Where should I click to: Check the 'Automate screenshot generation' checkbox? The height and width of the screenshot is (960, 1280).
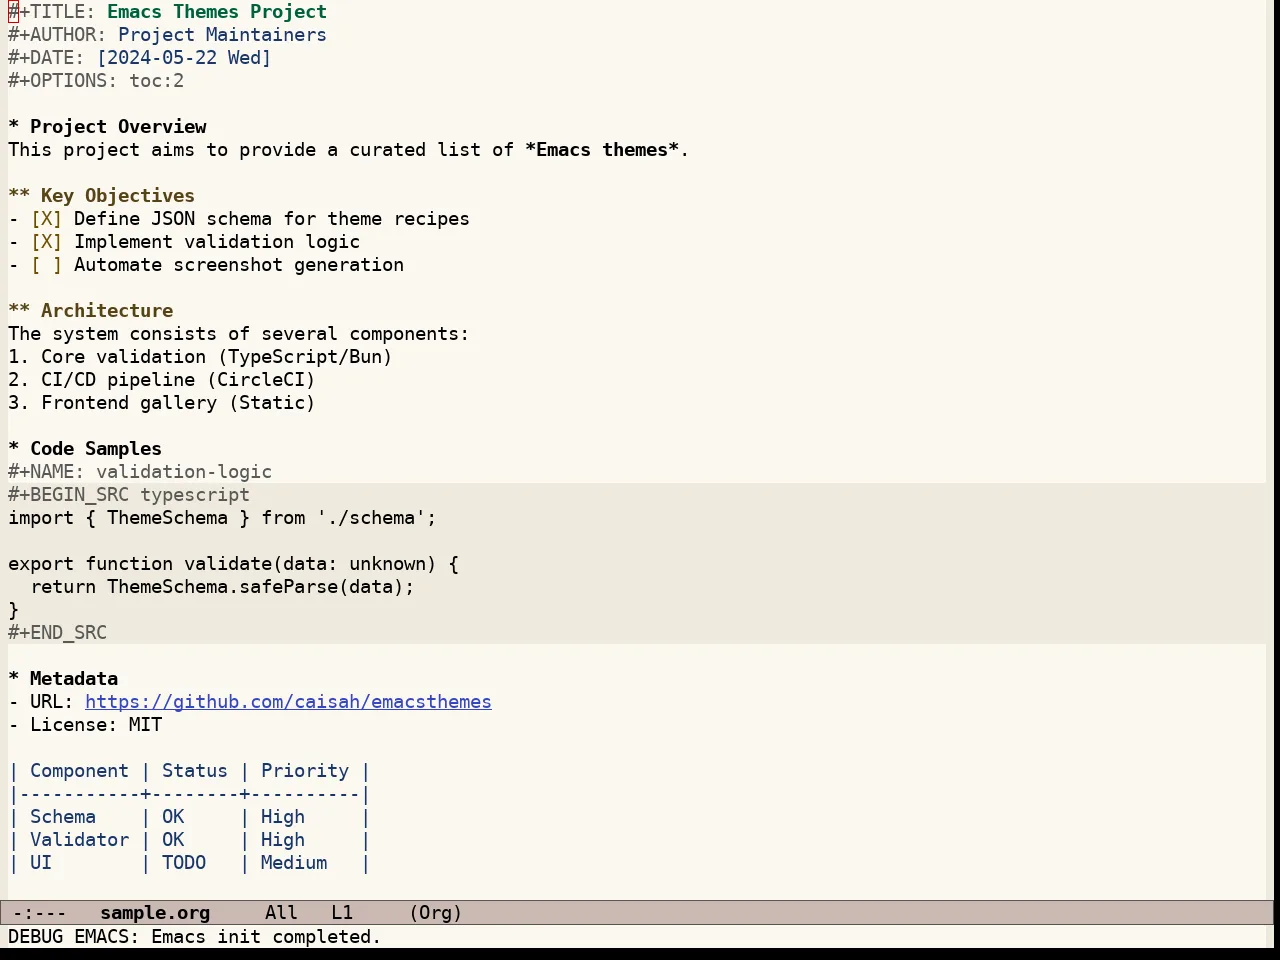tap(46, 265)
